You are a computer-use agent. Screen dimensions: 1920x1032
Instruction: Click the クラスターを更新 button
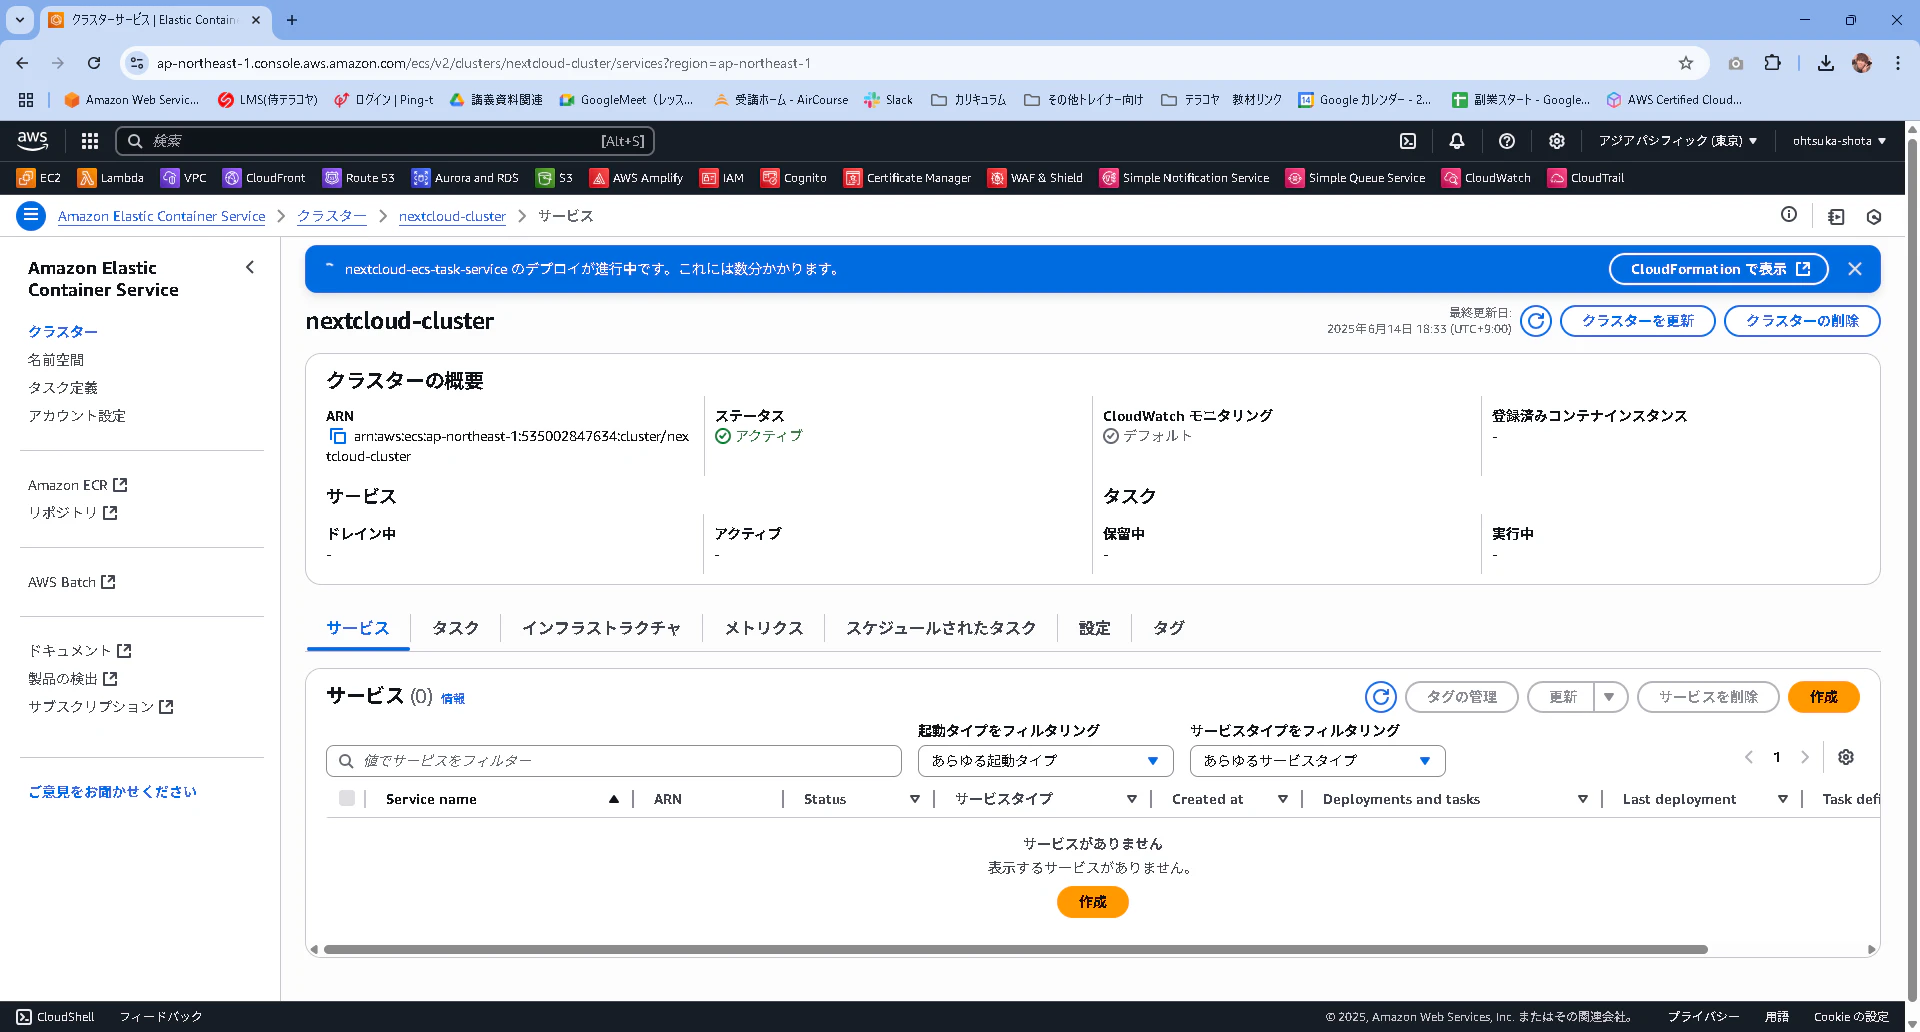pyautogui.click(x=1638, y=321)
